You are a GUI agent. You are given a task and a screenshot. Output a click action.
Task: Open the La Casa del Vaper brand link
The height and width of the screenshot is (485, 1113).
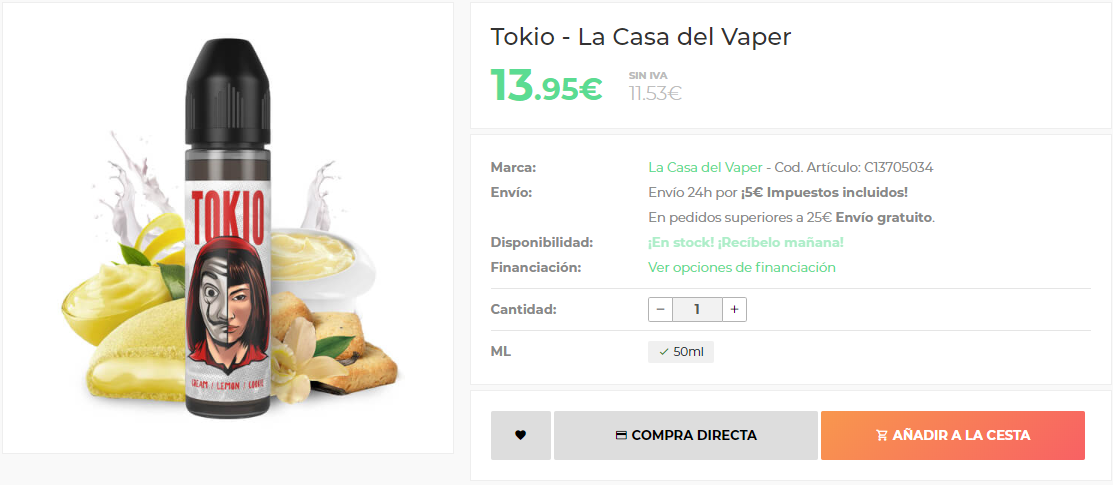[705, 168]
